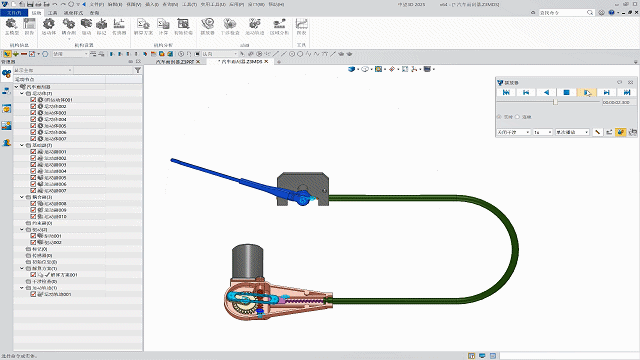Click the highlighted orange icon in player bottom row
This screenshot has height=360, width=640.
point(620,132)
